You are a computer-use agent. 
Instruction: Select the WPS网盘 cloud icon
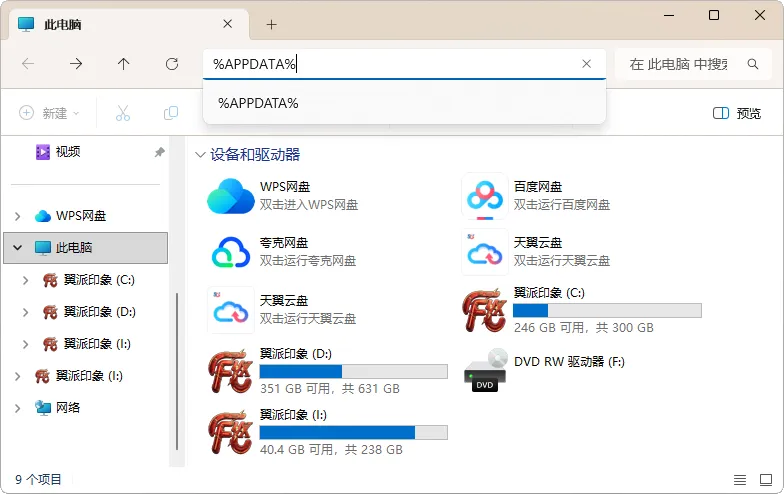point(230,196)
